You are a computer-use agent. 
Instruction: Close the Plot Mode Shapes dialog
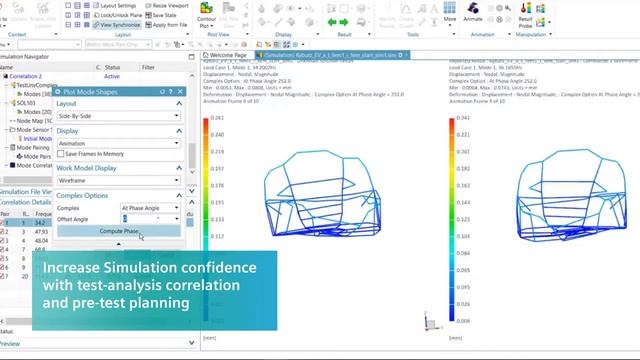pos(180,92)
